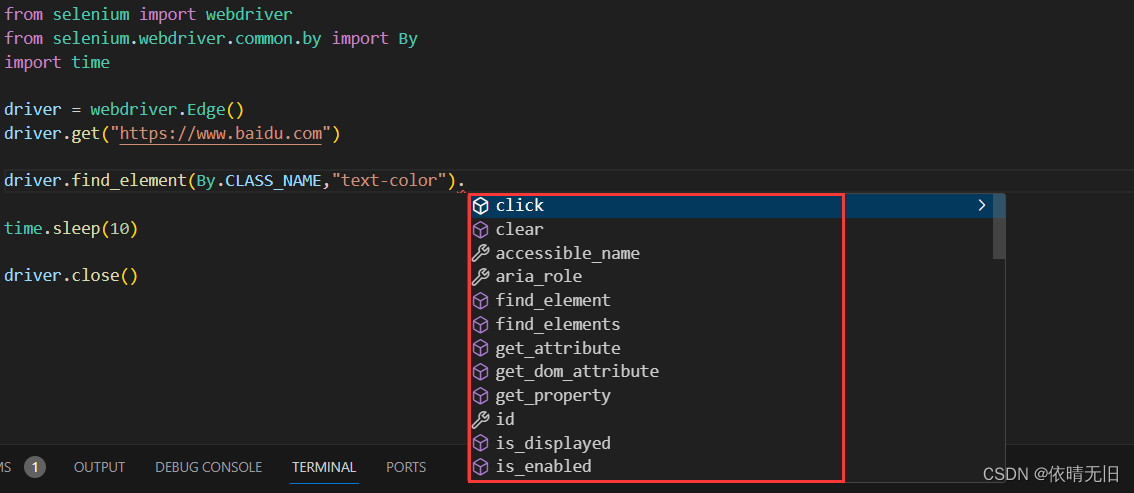Select the id property suggestion

tap(731, 419)
